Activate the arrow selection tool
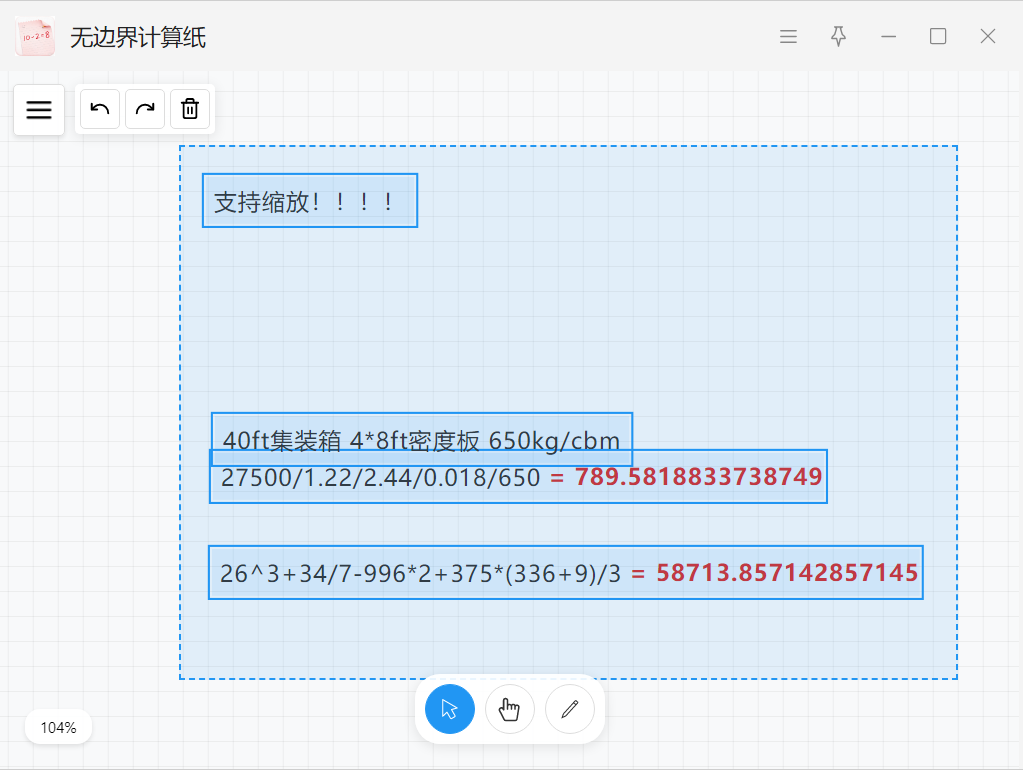Screen dimensions: 1023x770 (x=449, y=709)
